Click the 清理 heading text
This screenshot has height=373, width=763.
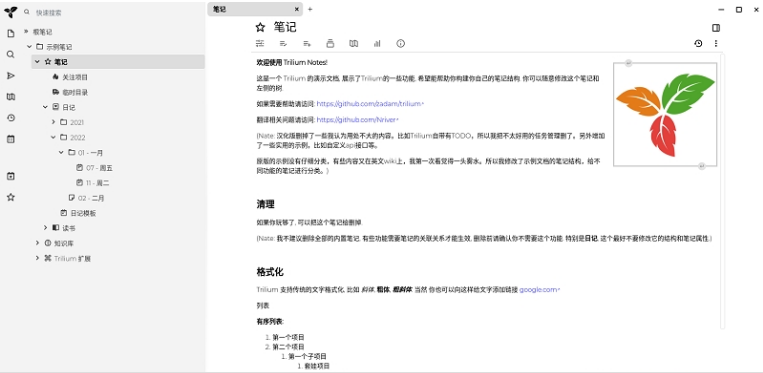pos(266,204)
